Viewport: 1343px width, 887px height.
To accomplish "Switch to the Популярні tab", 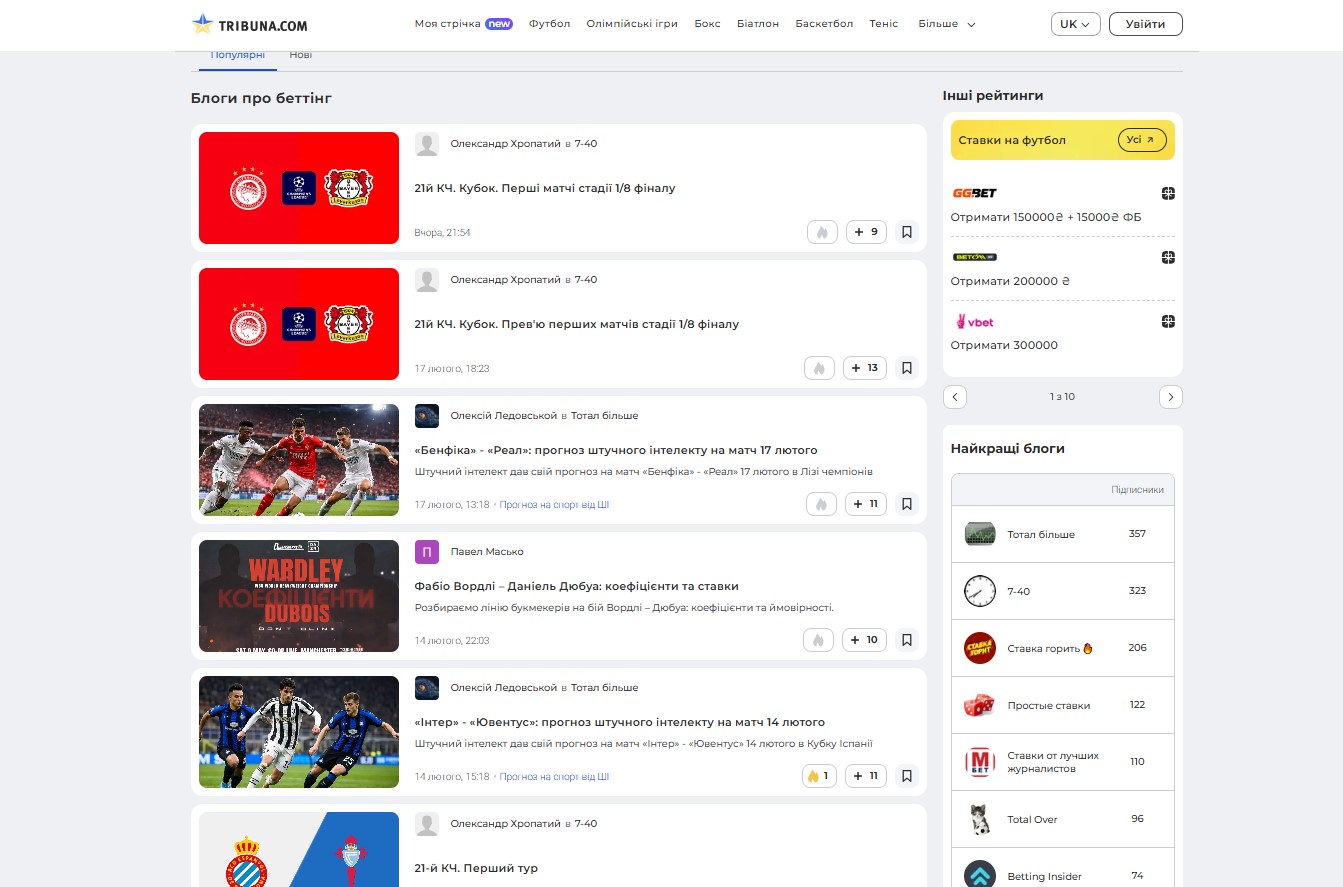I will [238, 56].
